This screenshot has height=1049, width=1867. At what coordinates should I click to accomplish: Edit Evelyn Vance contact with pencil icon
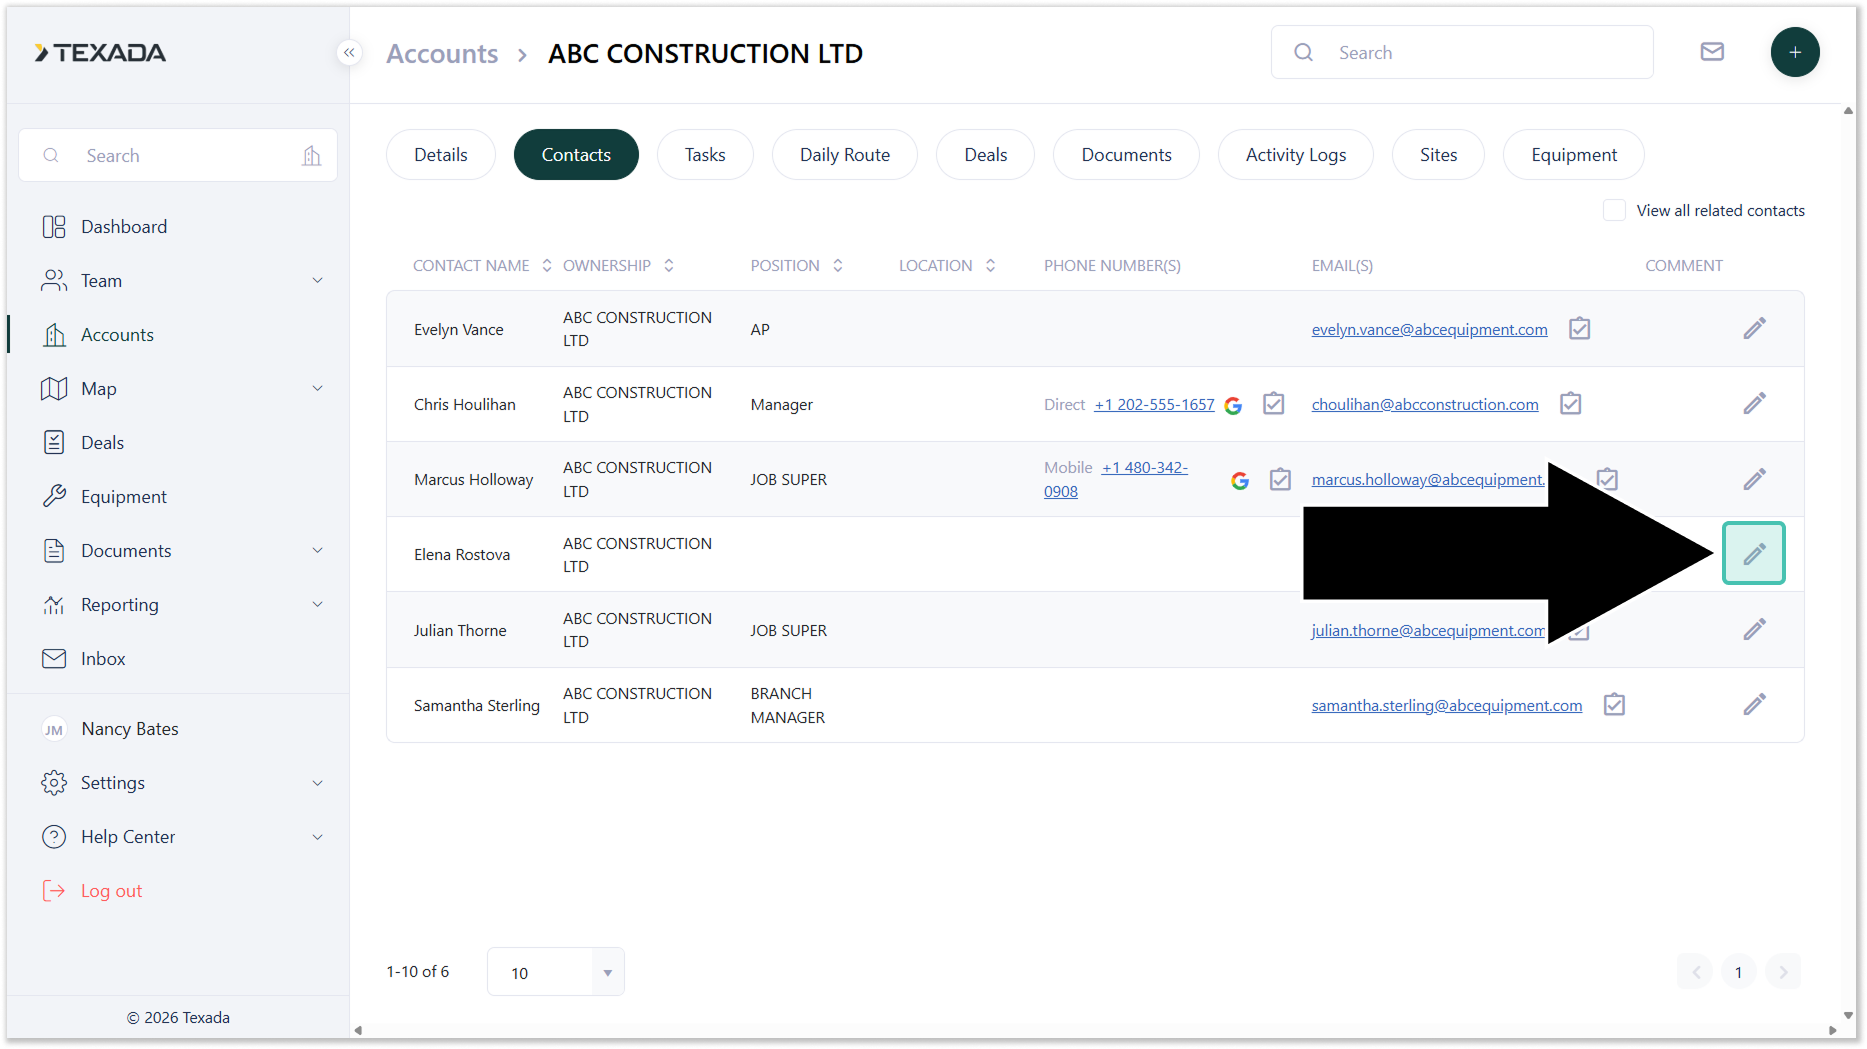(1754, 329)
